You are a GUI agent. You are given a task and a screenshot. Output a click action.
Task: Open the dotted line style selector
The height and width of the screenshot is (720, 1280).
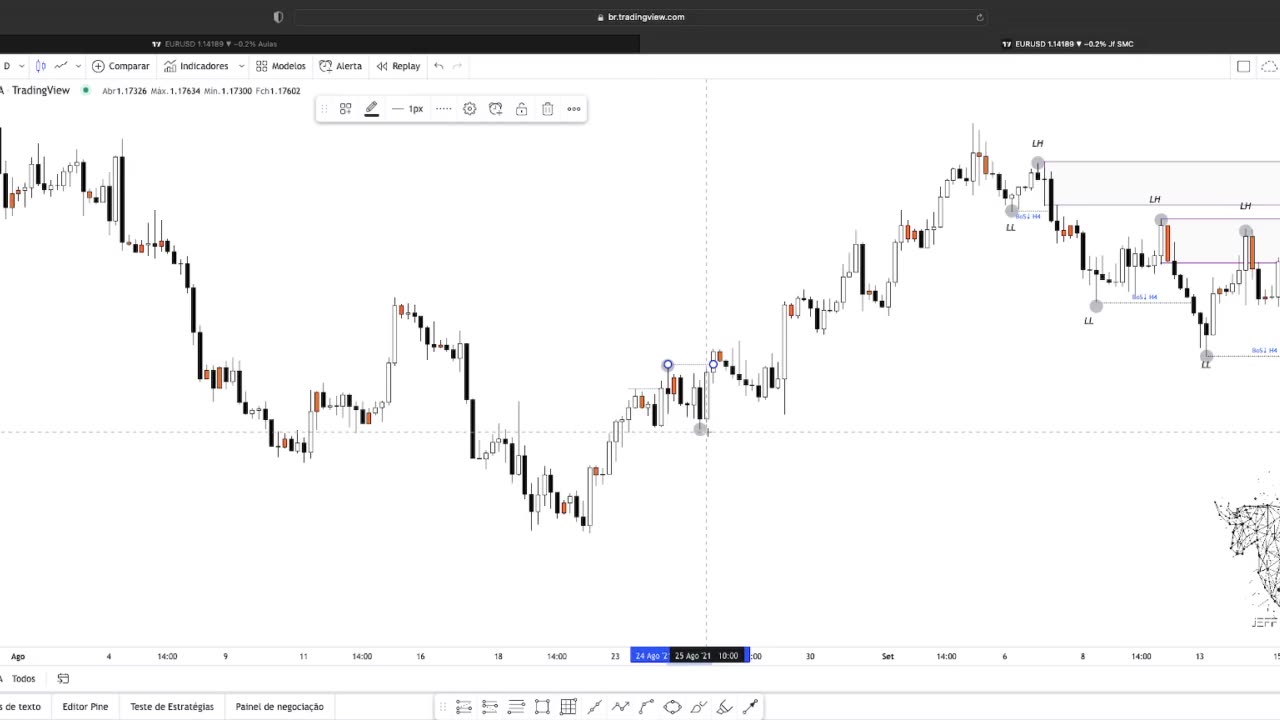point(443,109)
